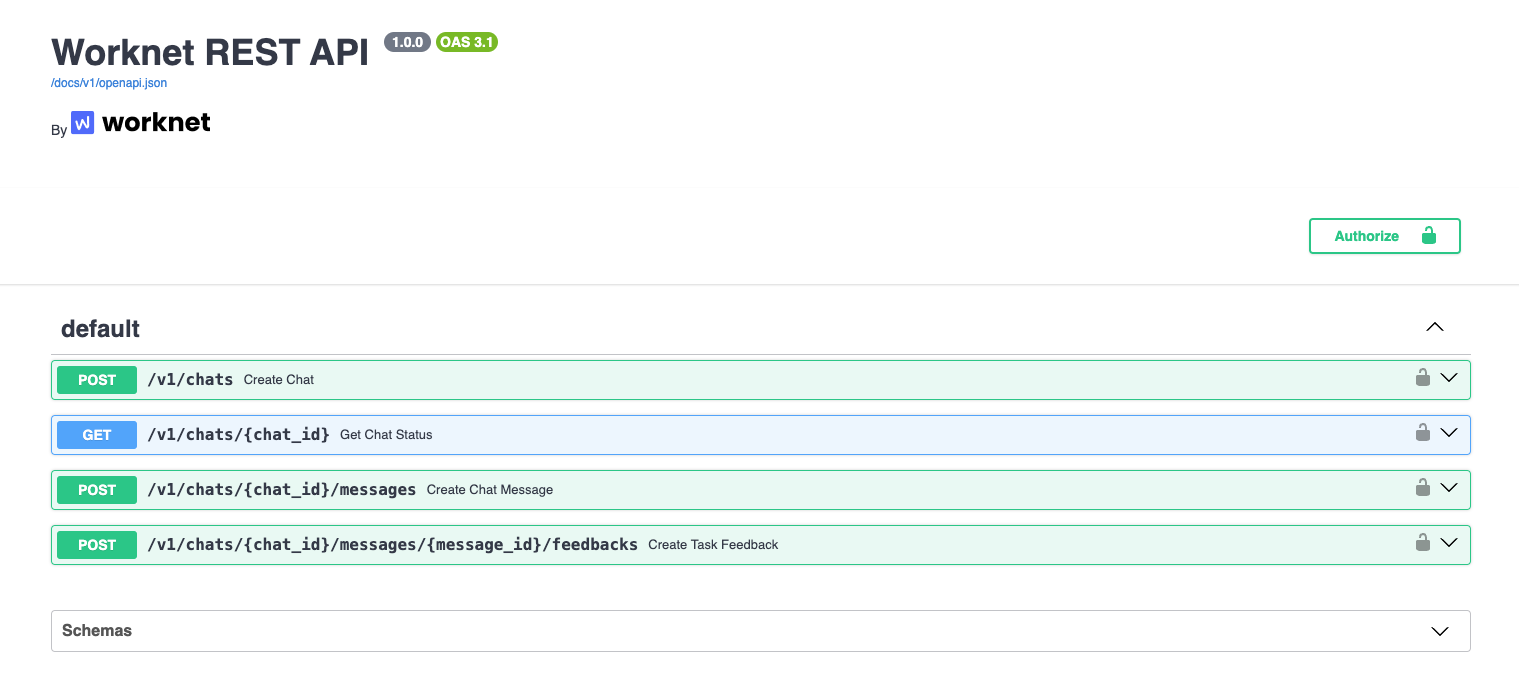Expand the Create Chat endpoint chevron
The image size is (1519, 688).
[x=1449, y=378]
